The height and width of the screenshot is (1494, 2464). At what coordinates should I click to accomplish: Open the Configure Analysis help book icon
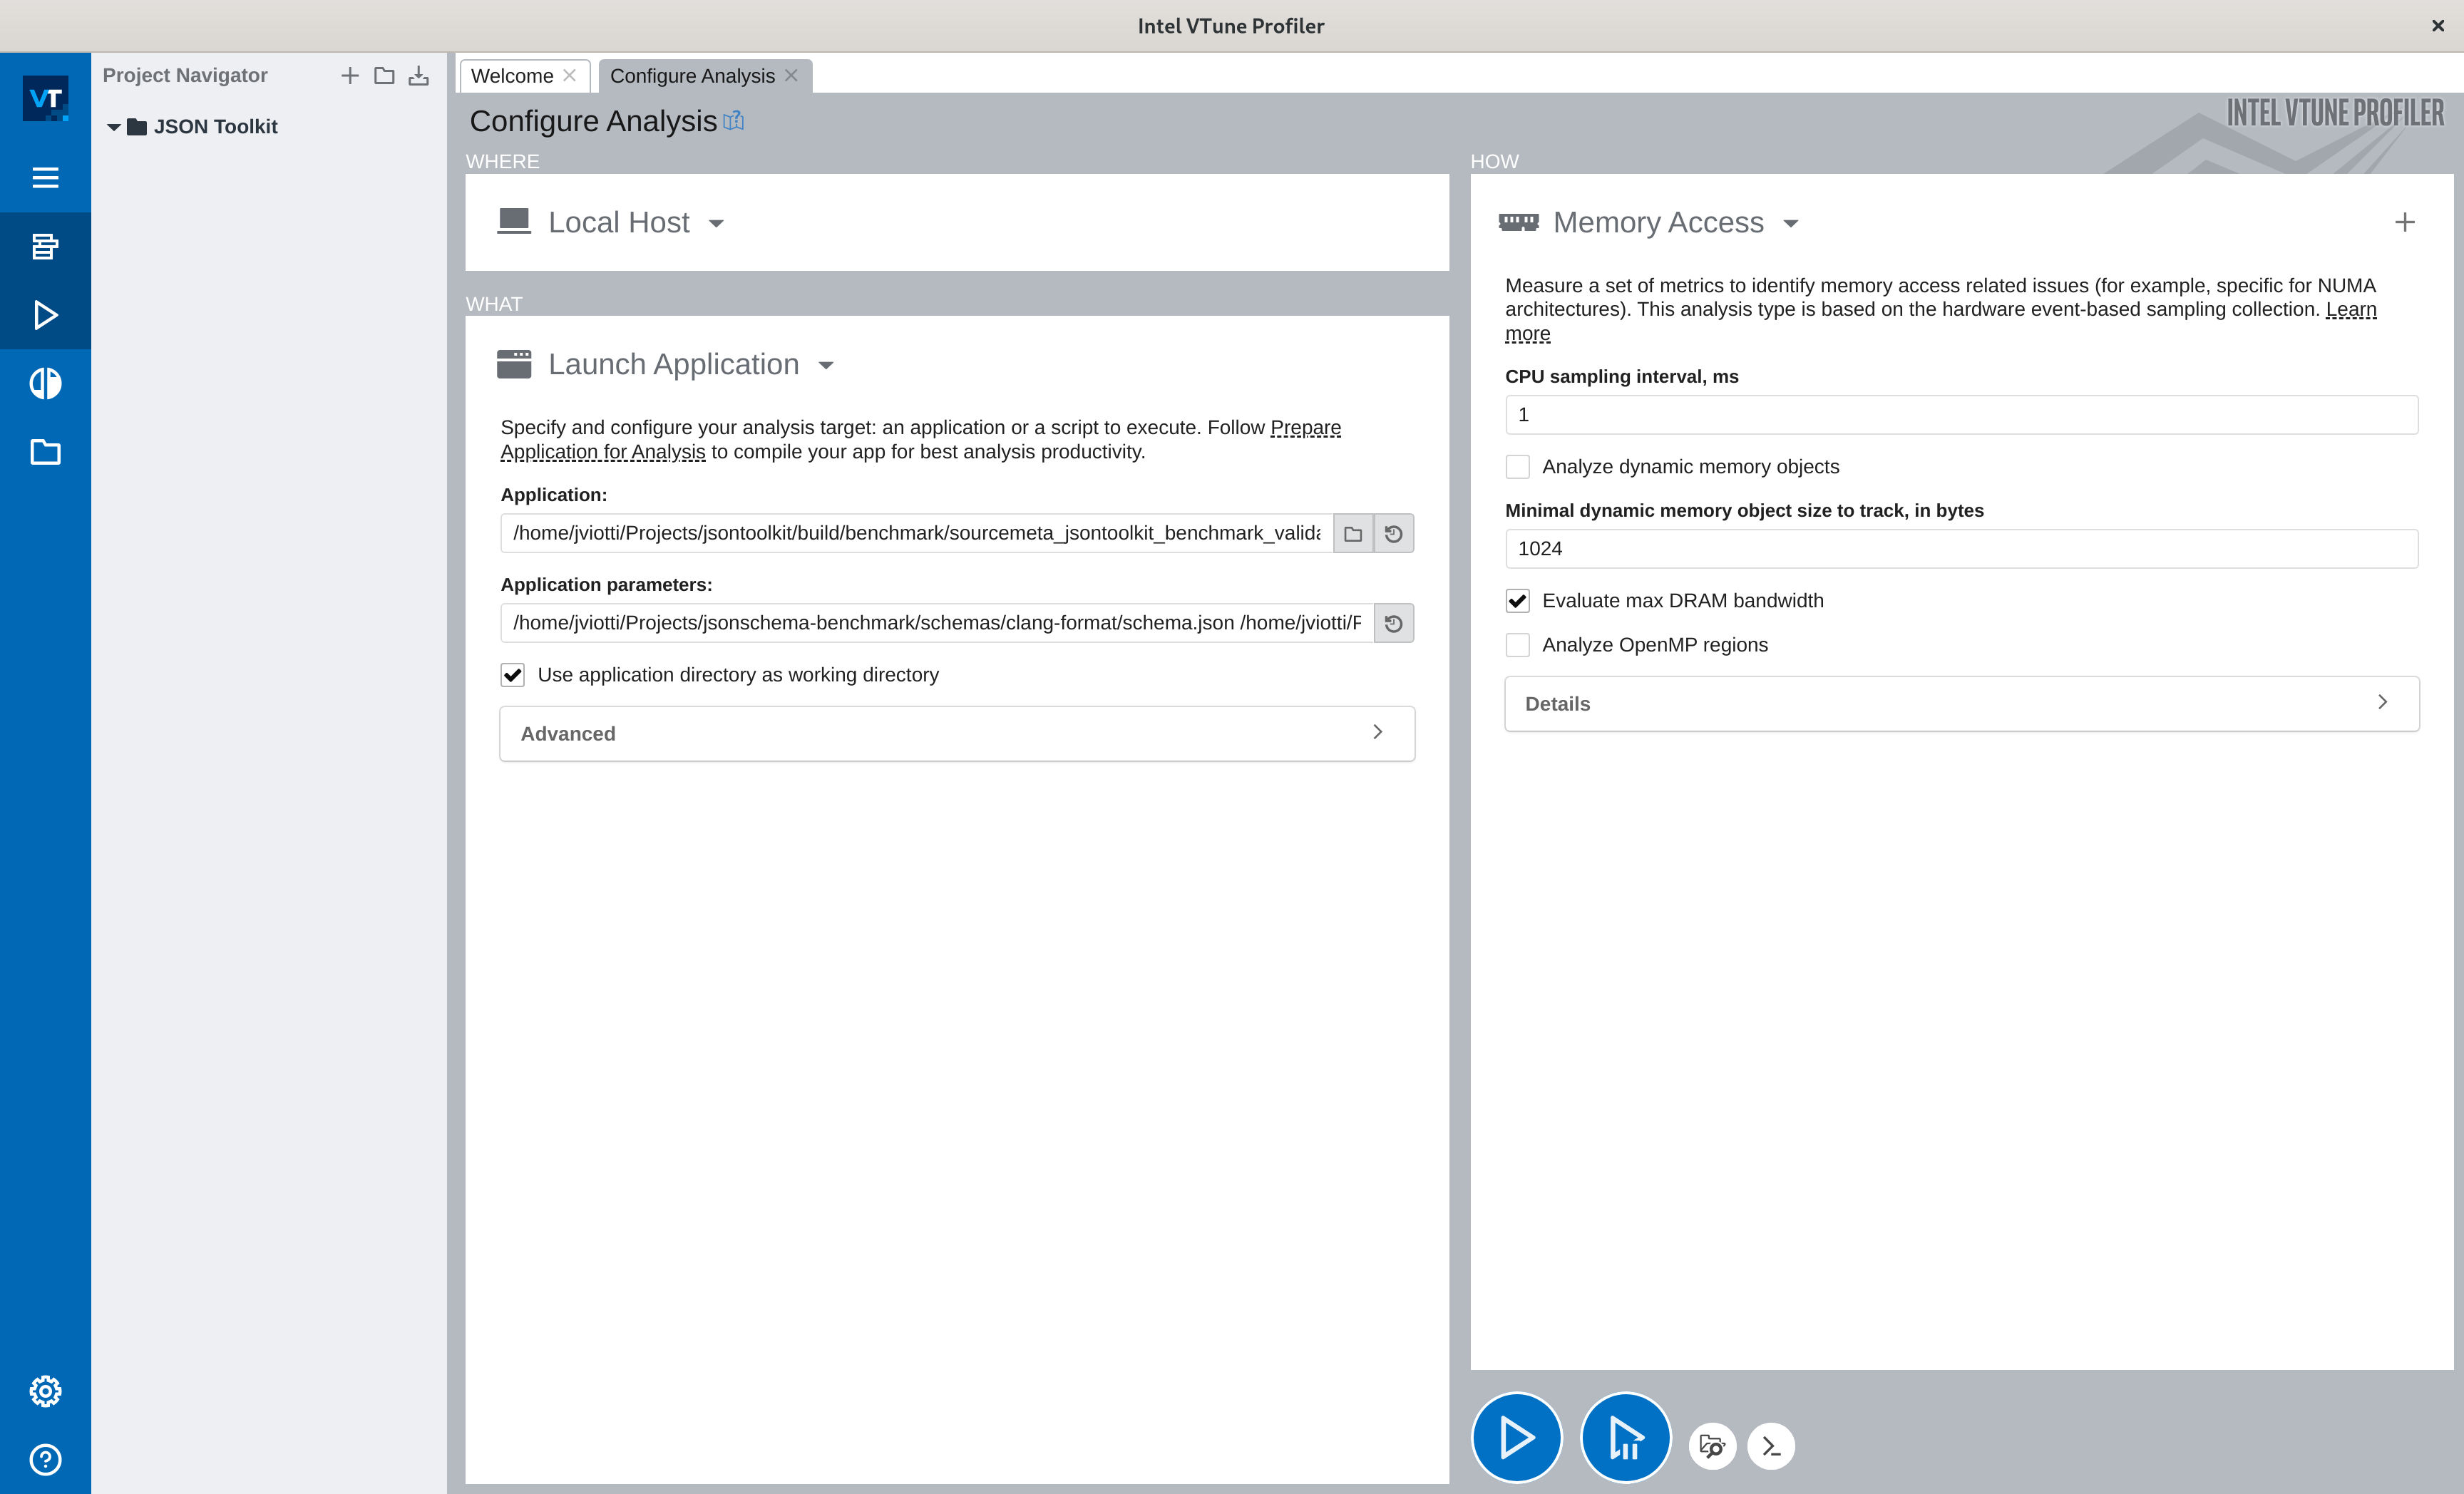coord(734,121)
